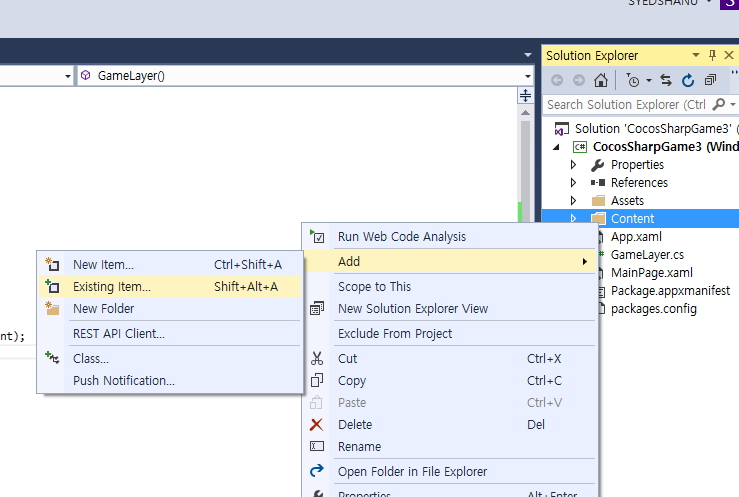Select New Folder in the submenu
Viewport: 739px width, 497px height.
(x=103, y=308)
